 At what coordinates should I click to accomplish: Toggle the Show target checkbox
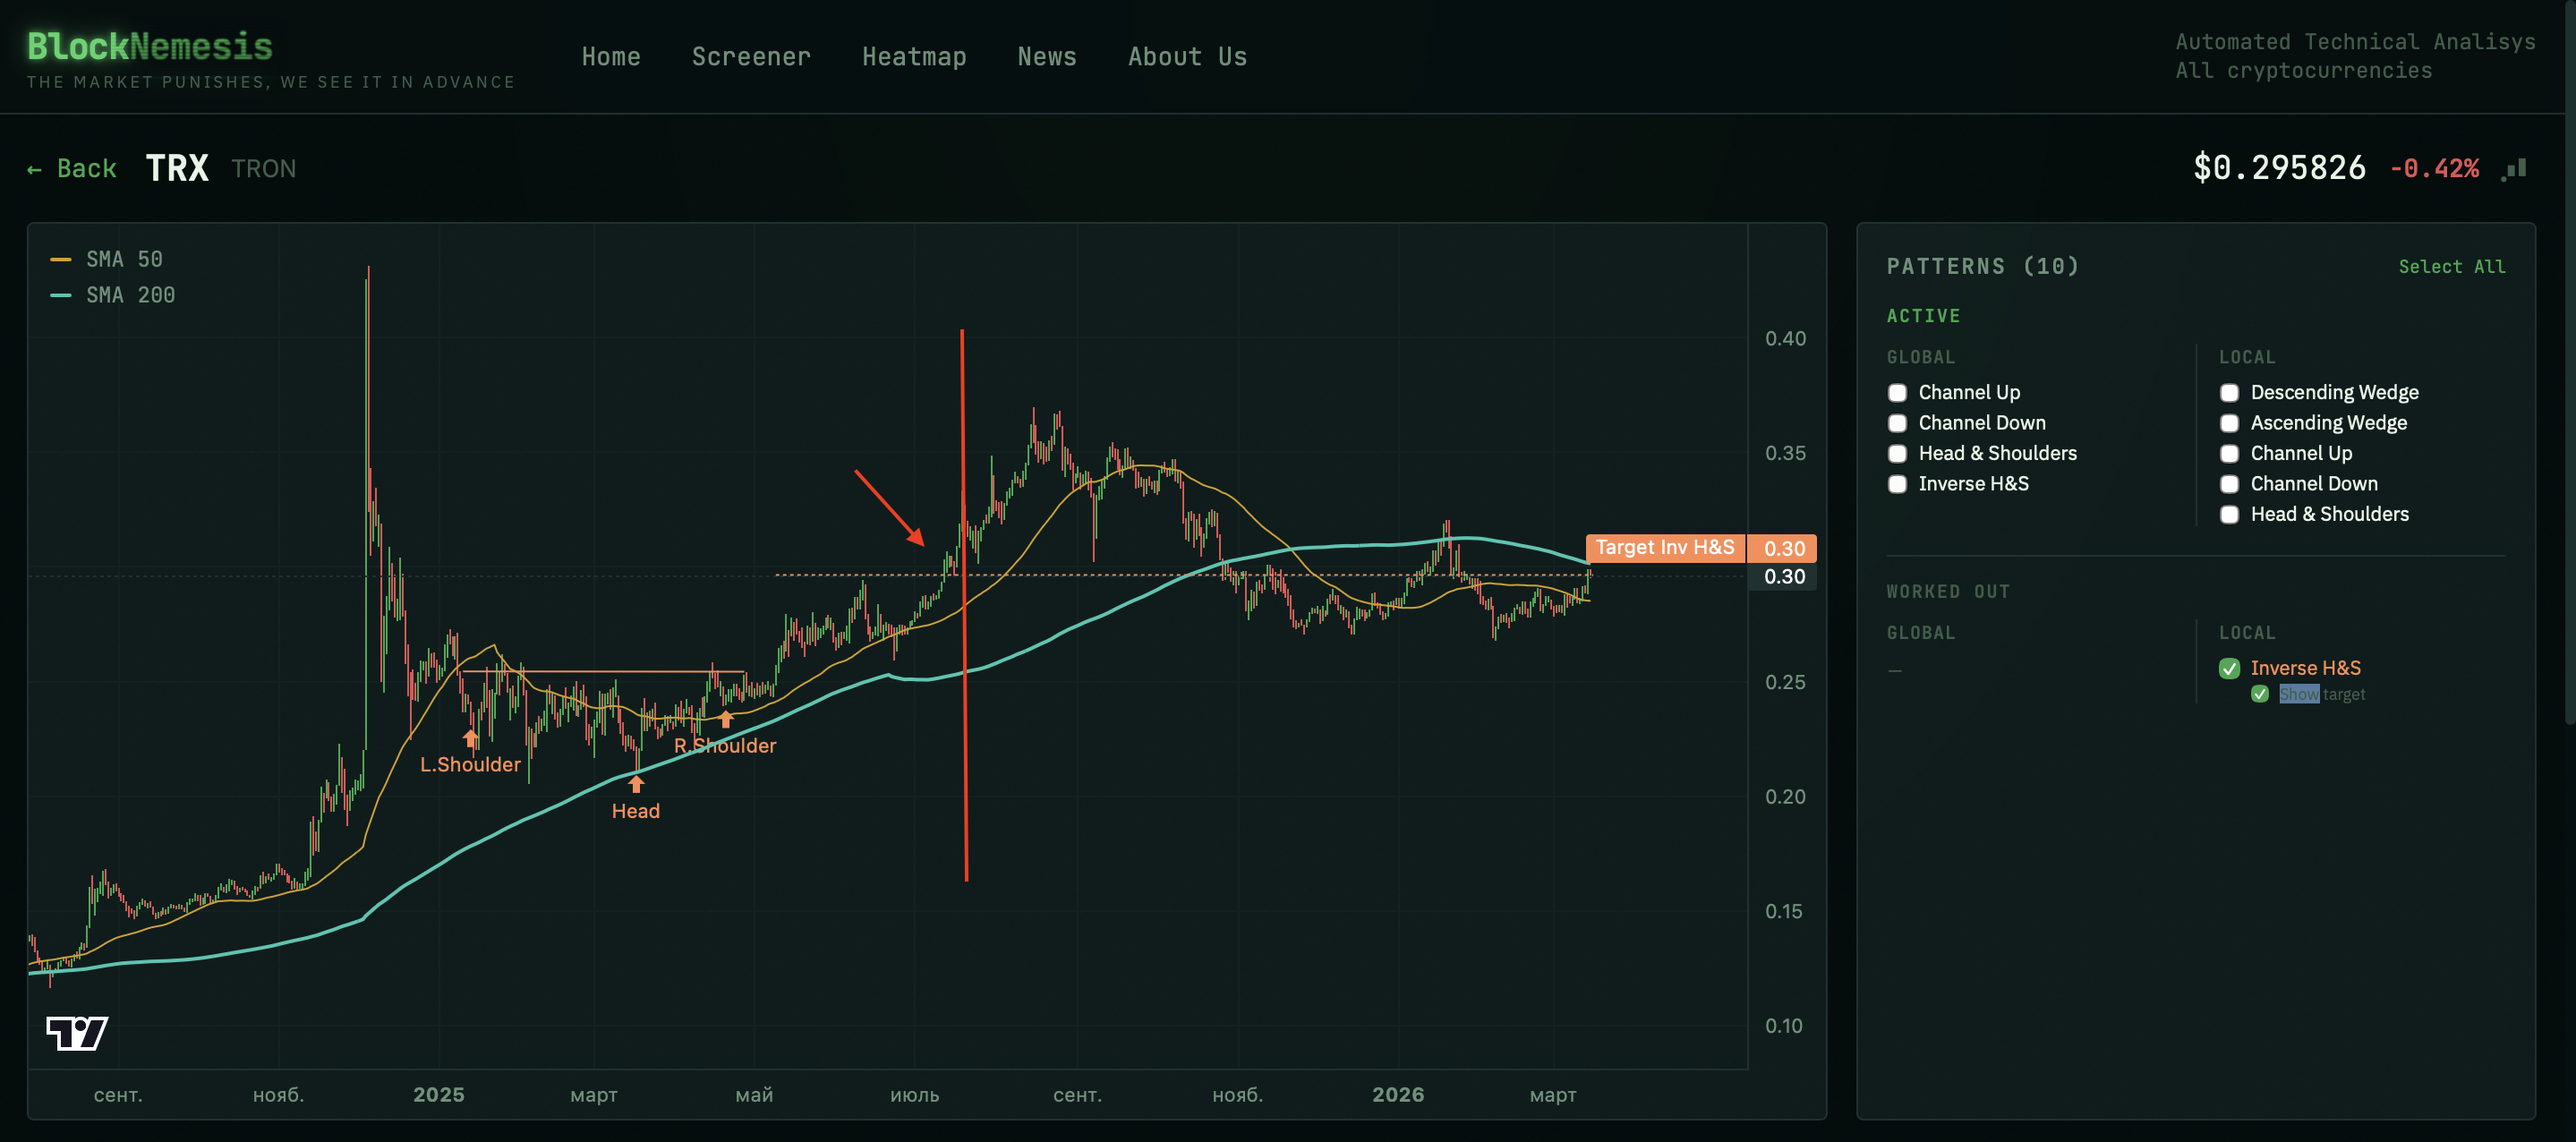point(2259,694)
